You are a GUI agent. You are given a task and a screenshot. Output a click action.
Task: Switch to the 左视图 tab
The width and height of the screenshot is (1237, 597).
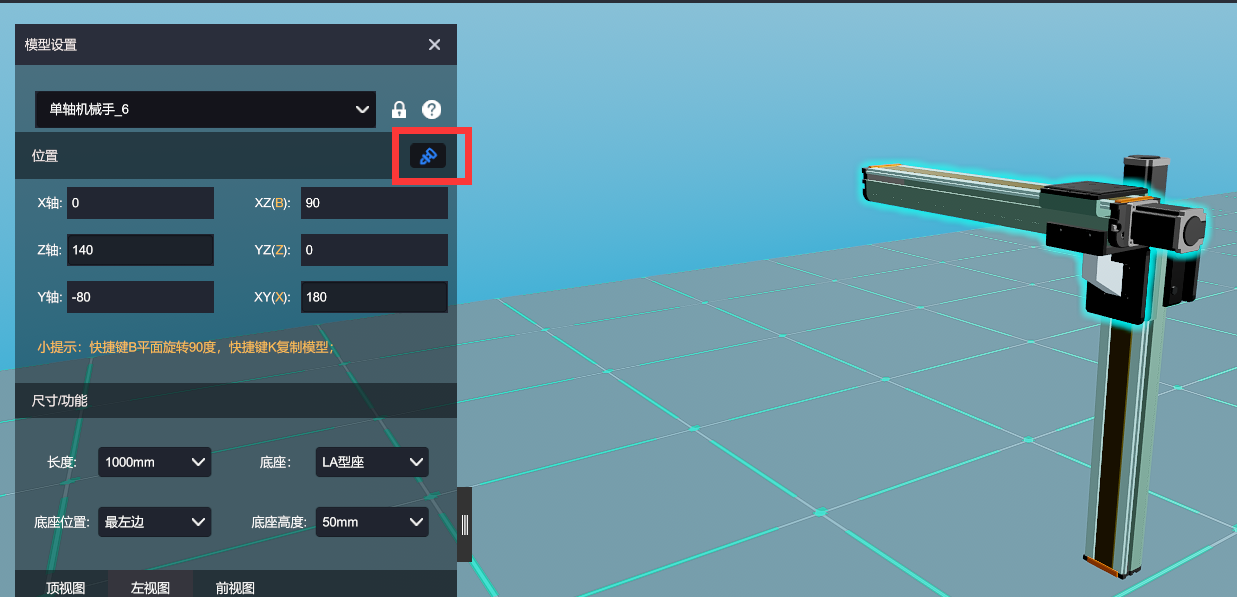150,587
